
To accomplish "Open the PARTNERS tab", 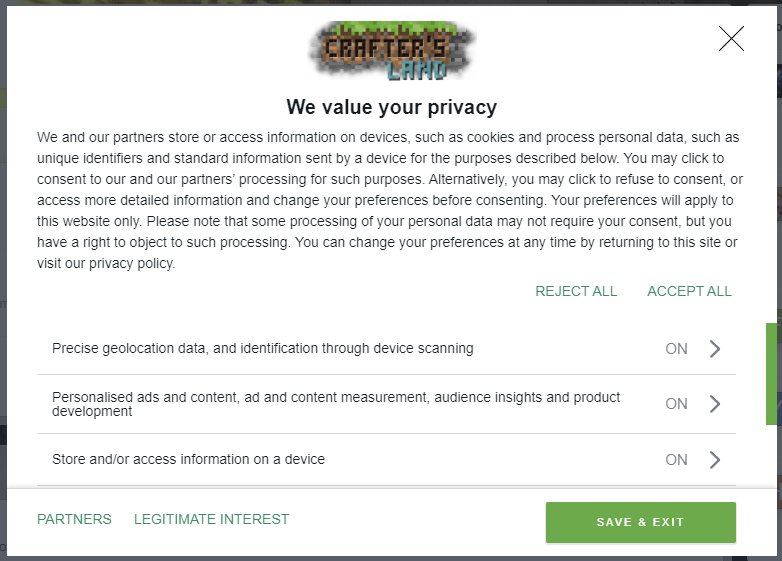I will [x=74, y=519].
